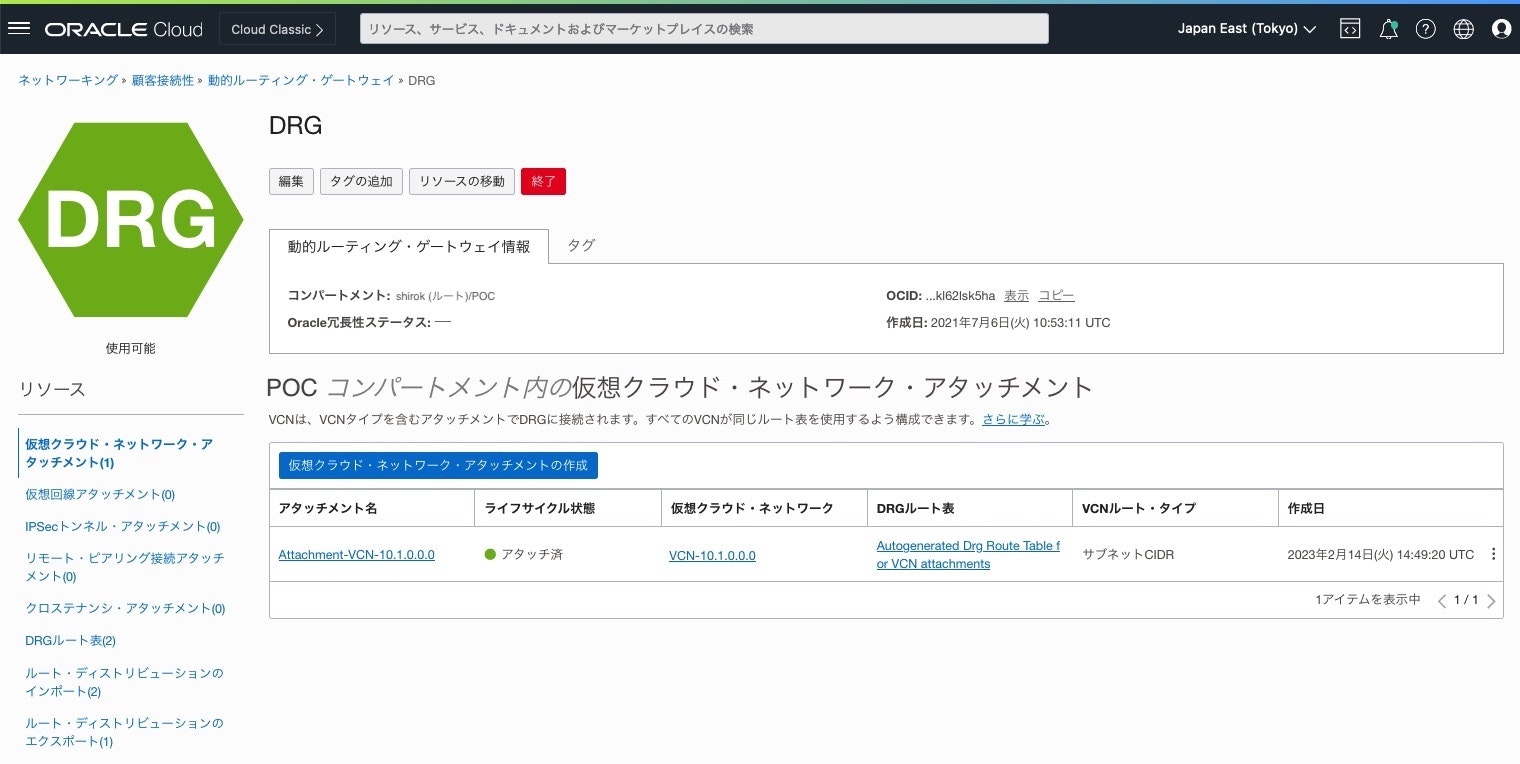Click the 動的ルーティング・ゲートウェイ breadcrumb link

(301, 80)
